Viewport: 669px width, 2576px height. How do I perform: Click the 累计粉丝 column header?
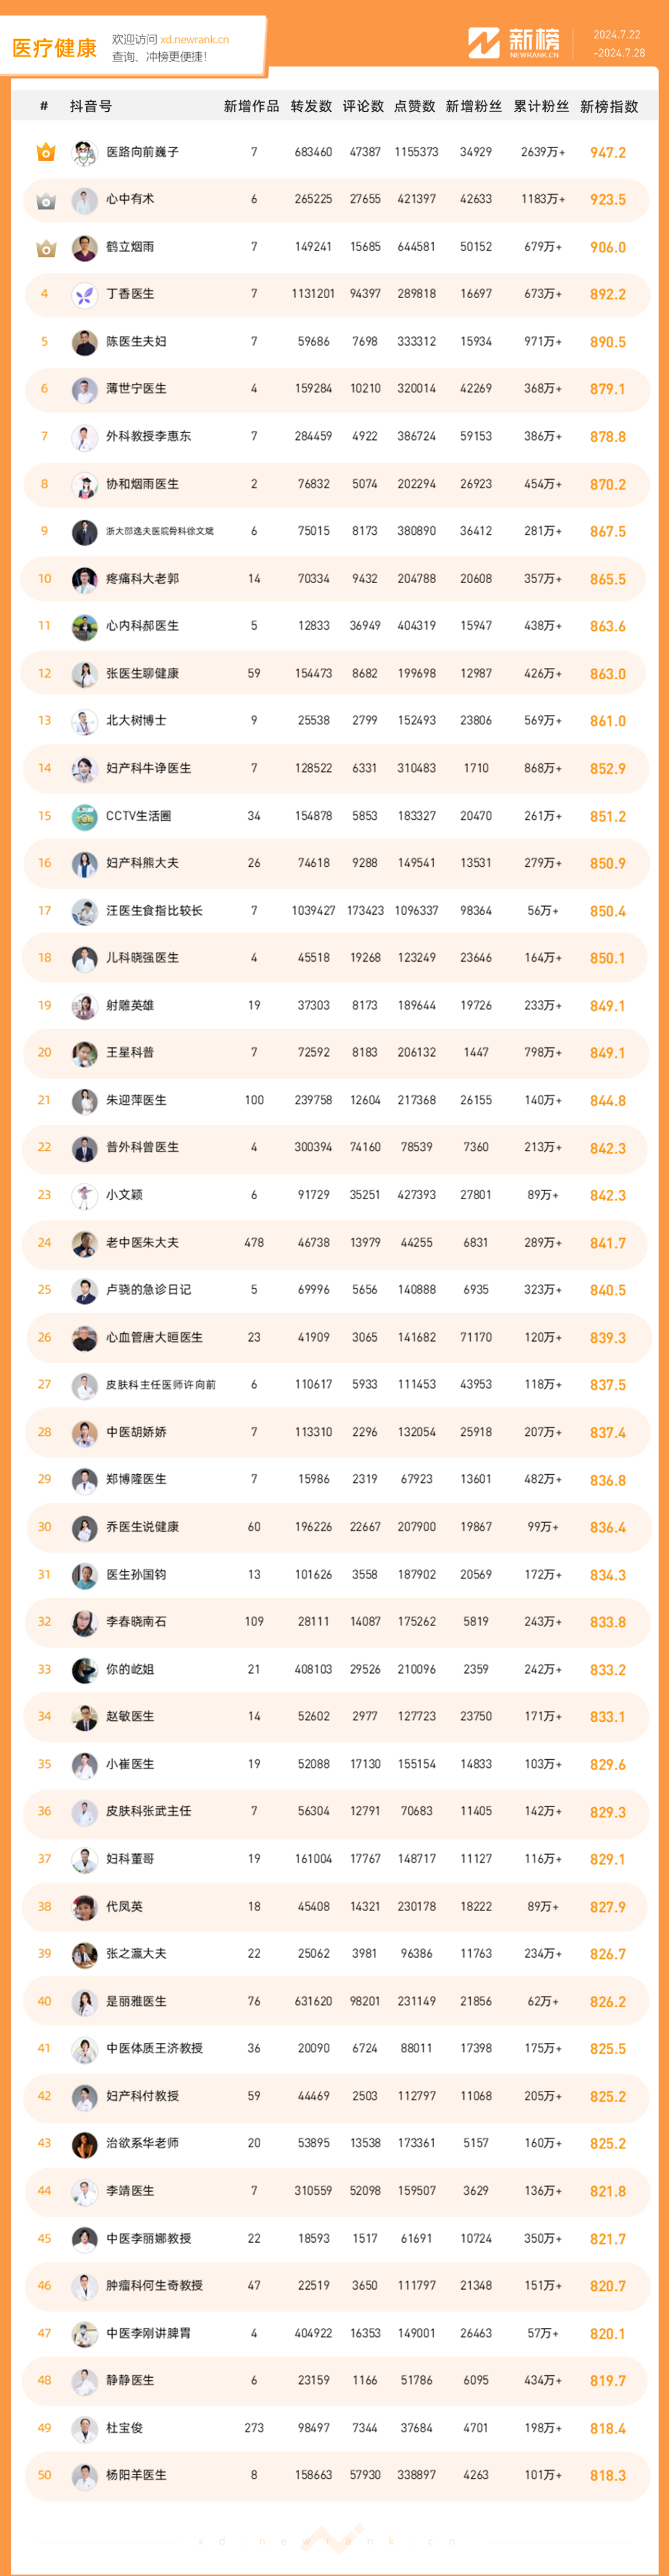541,106
